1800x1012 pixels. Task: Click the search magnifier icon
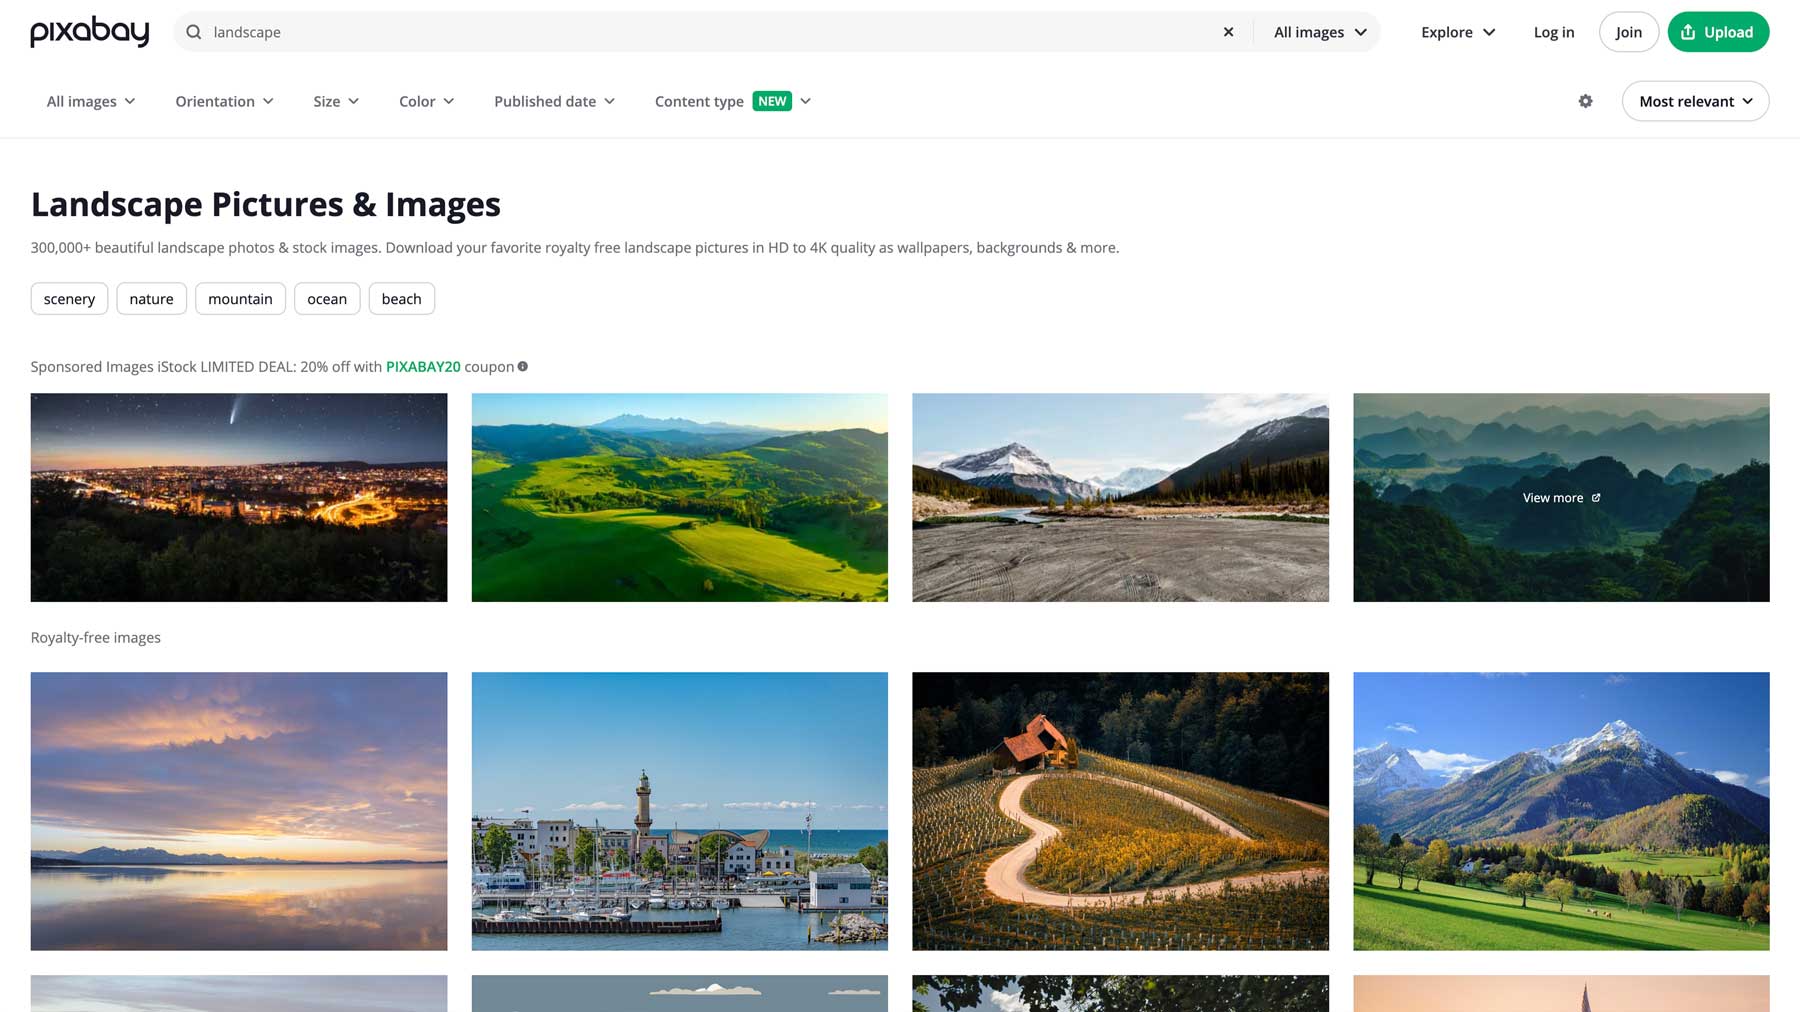click(194, 32)
